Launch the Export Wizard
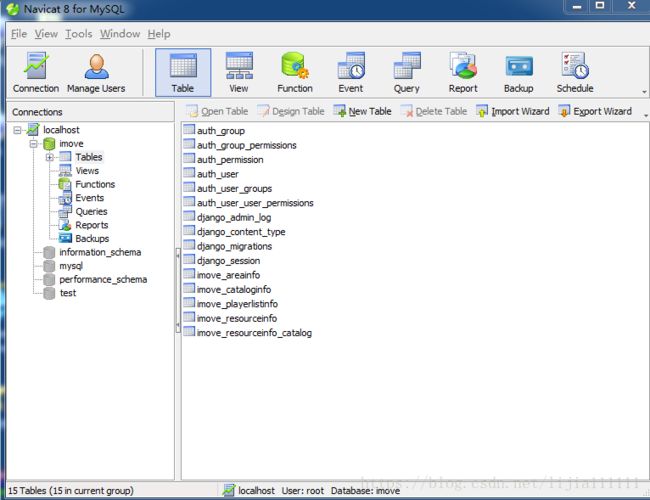The width and height of the screenshot is (650, 500). click(595, 111)
